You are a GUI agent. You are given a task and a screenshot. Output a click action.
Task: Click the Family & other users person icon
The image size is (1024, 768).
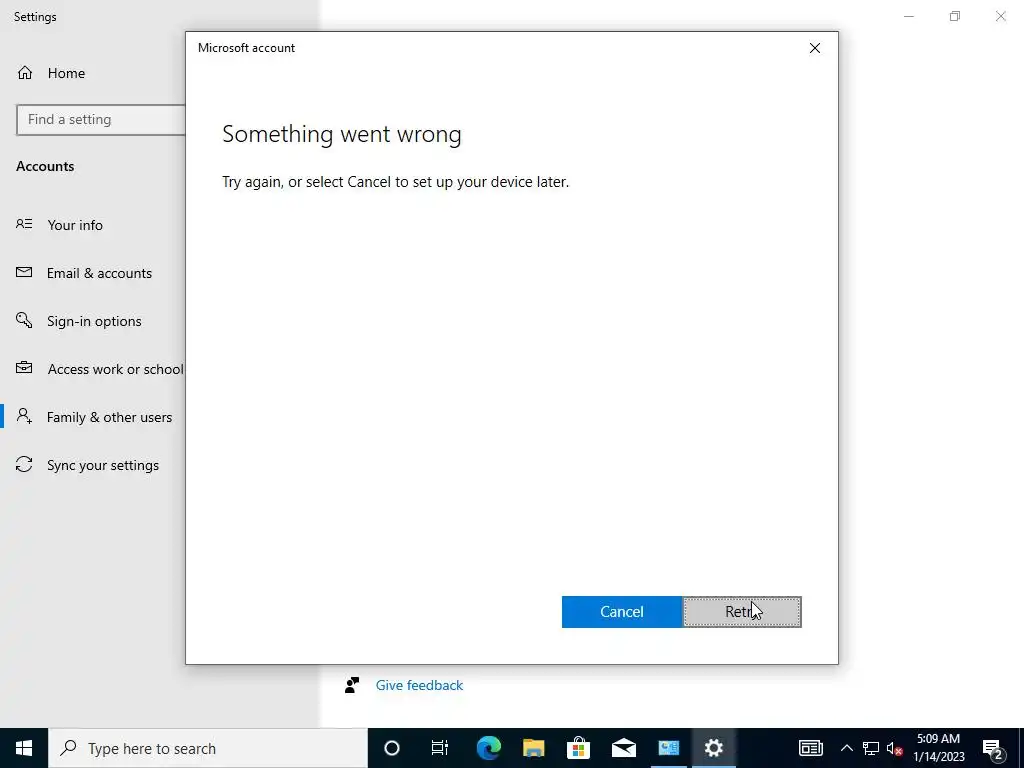[x=24, y=416]
